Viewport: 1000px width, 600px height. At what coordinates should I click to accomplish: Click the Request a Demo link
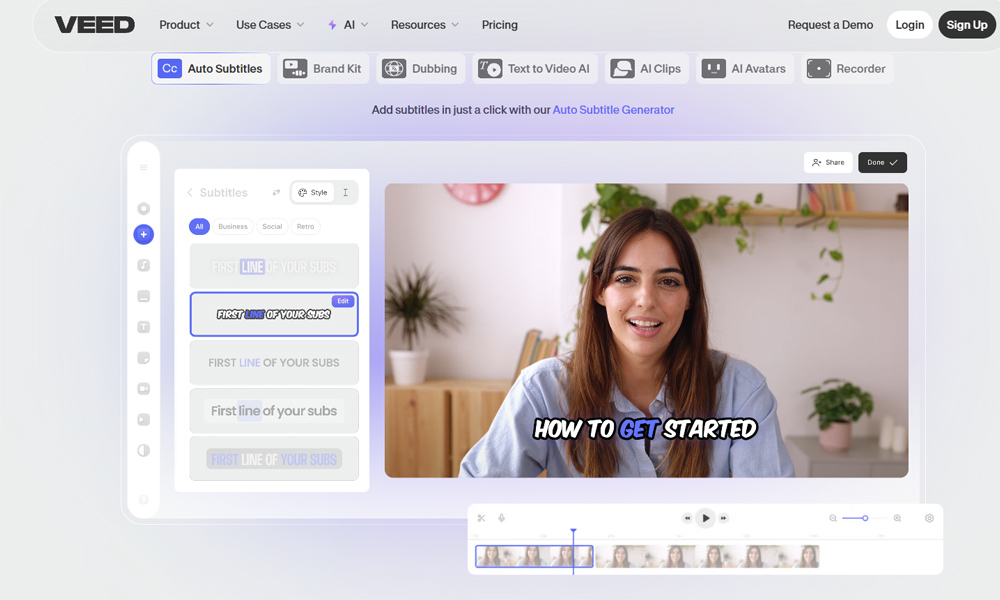tap(830, 25)
